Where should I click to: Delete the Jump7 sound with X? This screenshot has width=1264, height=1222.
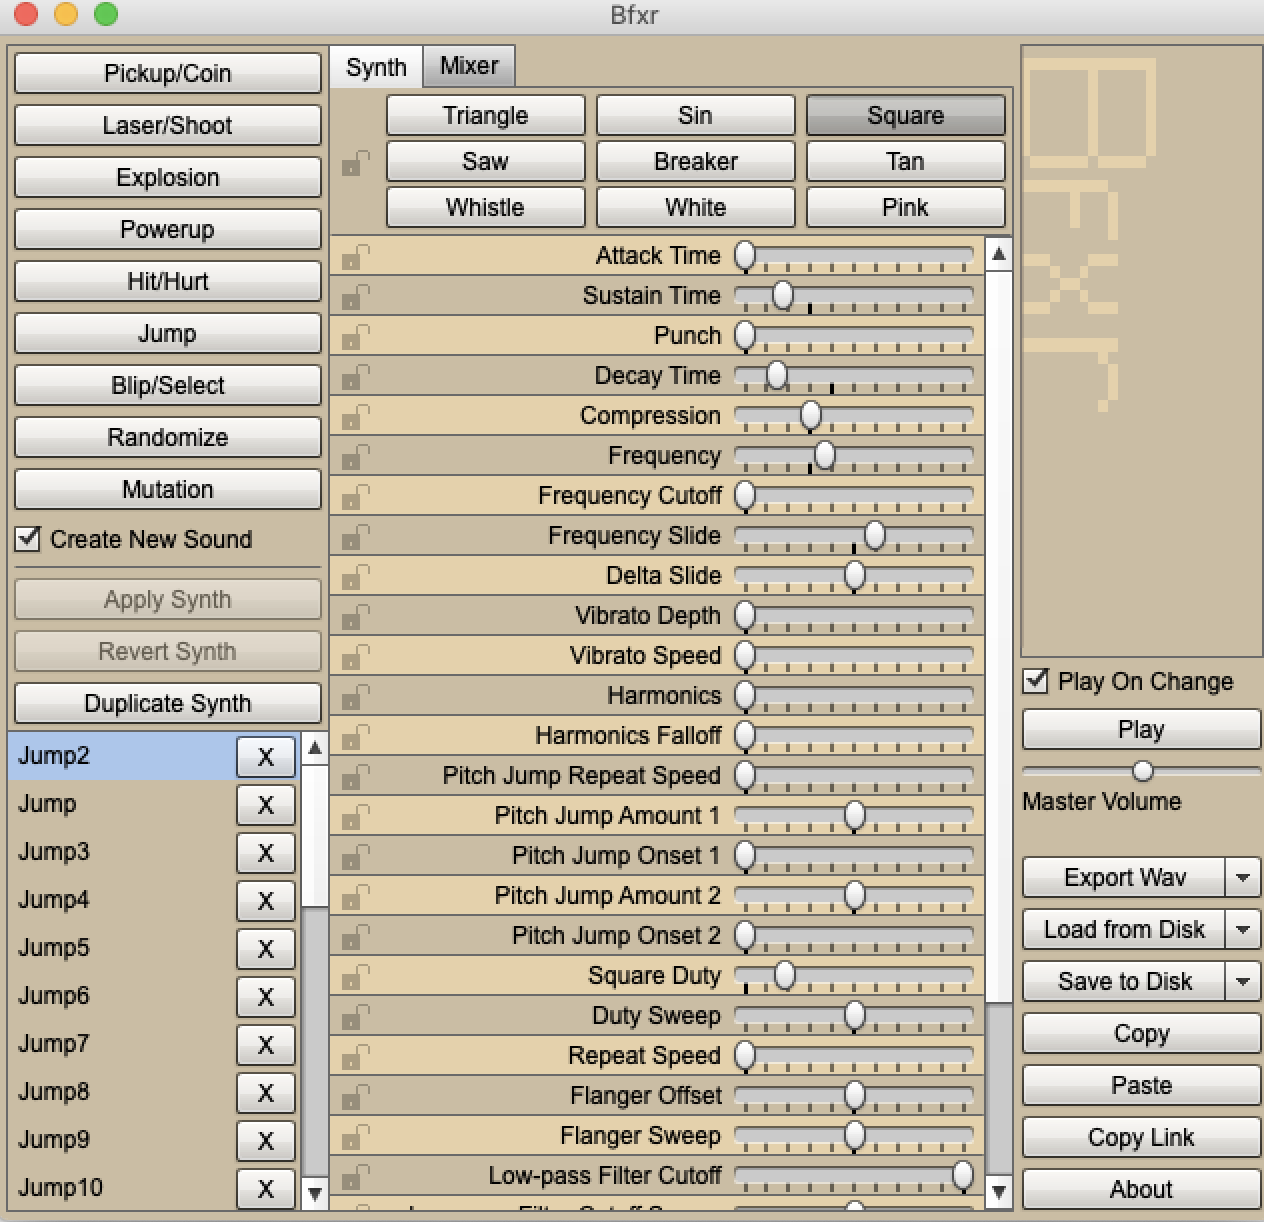[265, 1045]
